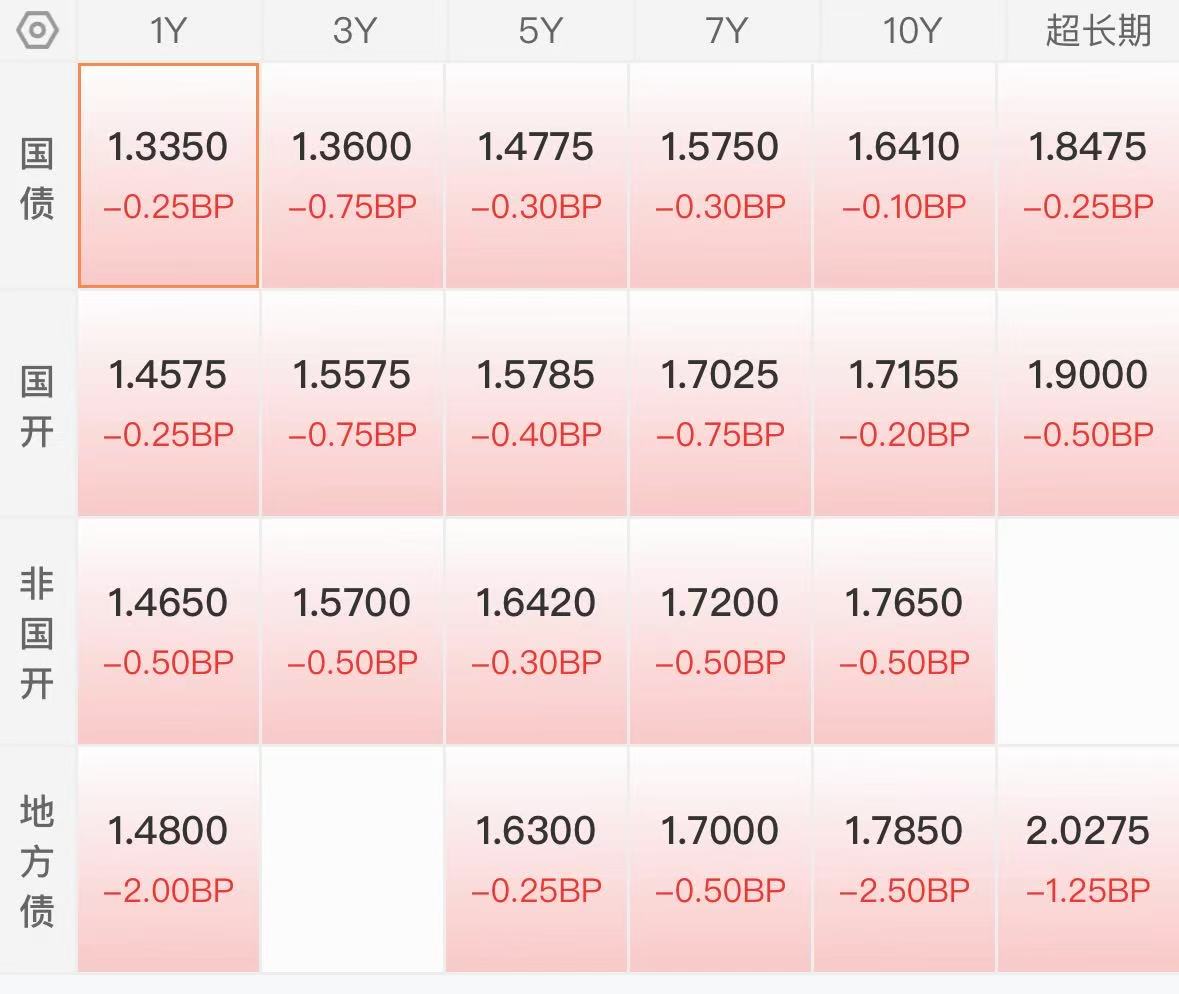Open the highlighted 国债 1Y cell 1.3350
The width and height of the screenshot is (1179, 994).
(168, 175)
